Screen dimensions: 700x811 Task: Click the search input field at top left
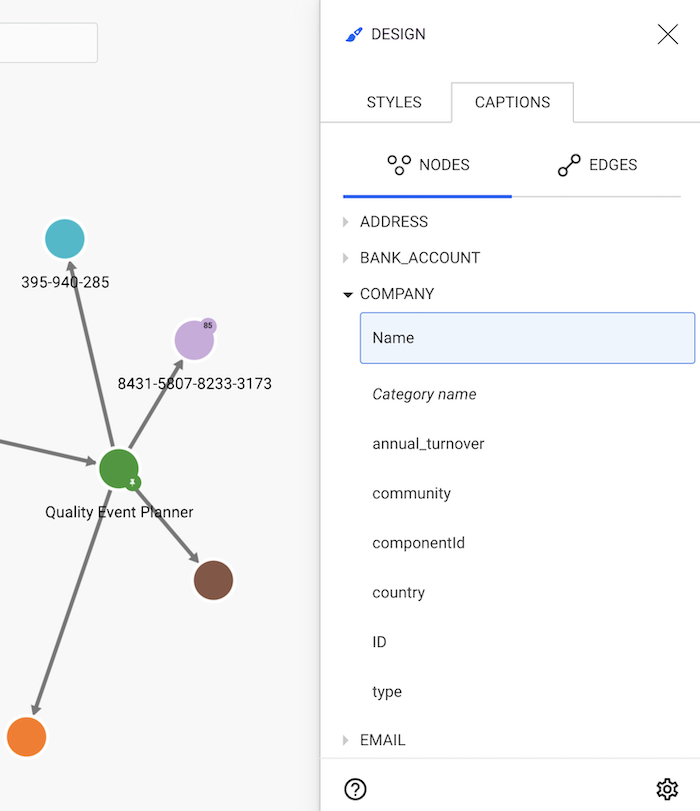[48, 43]
